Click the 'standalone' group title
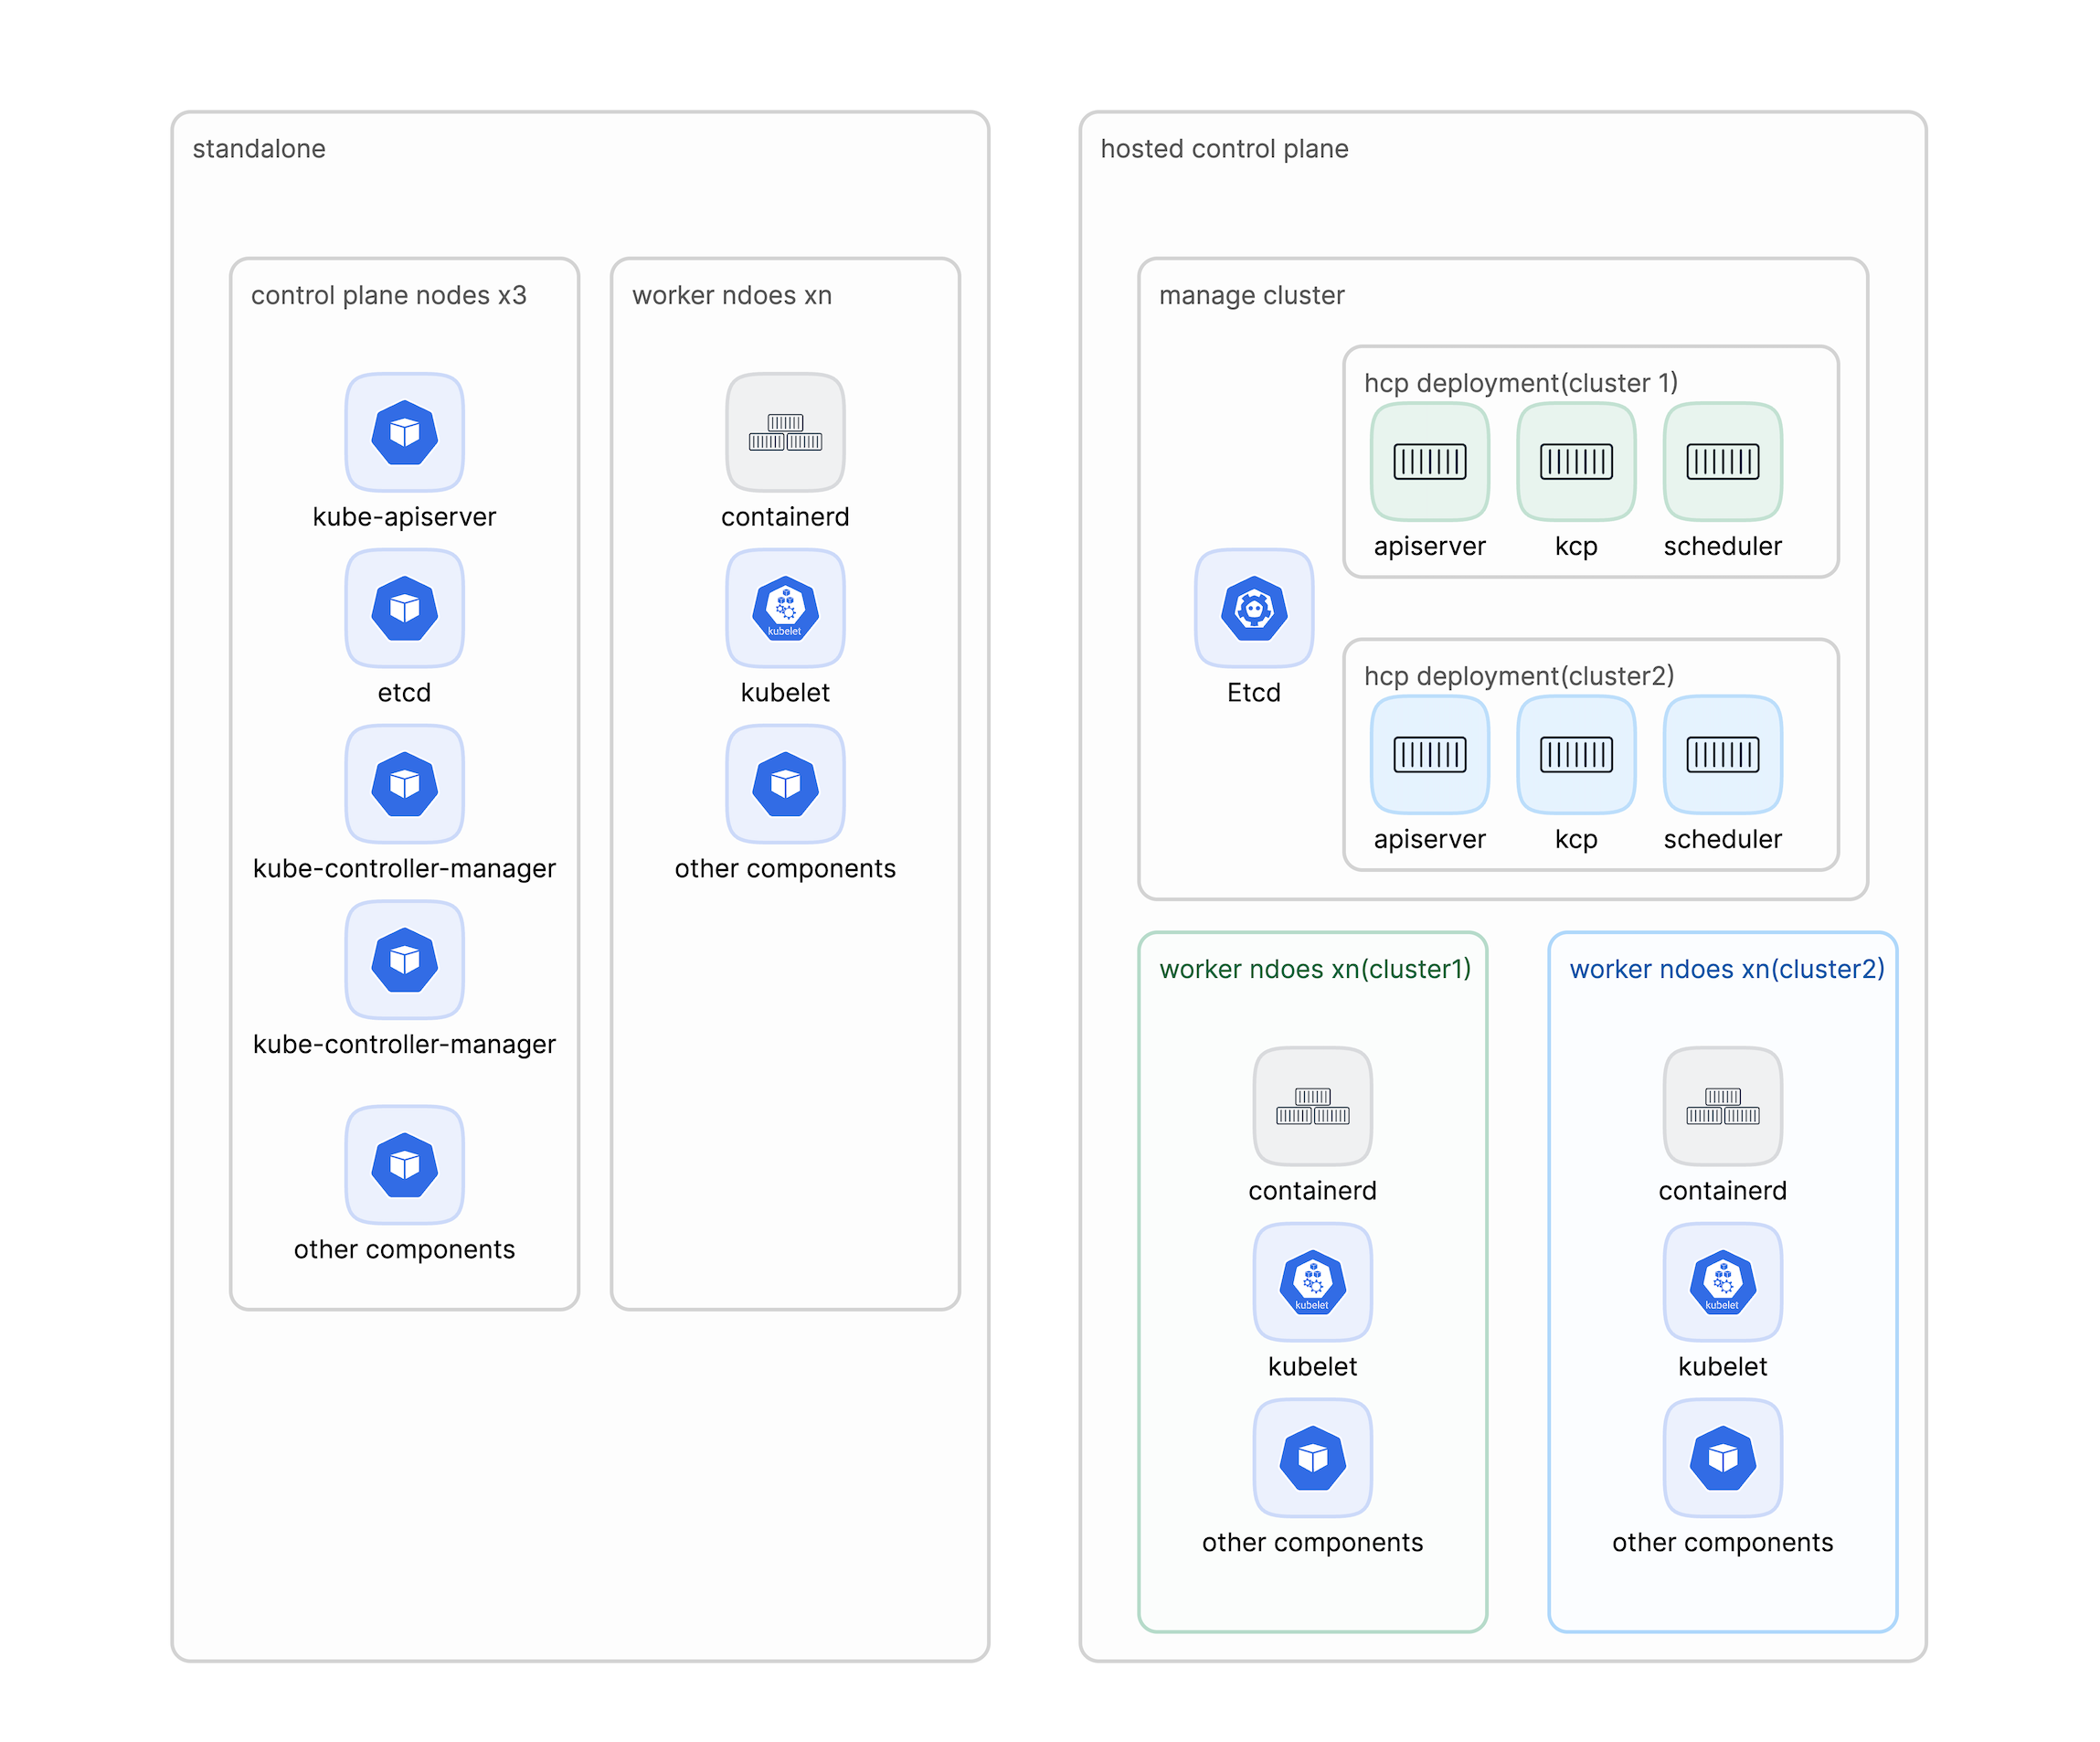 (x=259, y=149)
